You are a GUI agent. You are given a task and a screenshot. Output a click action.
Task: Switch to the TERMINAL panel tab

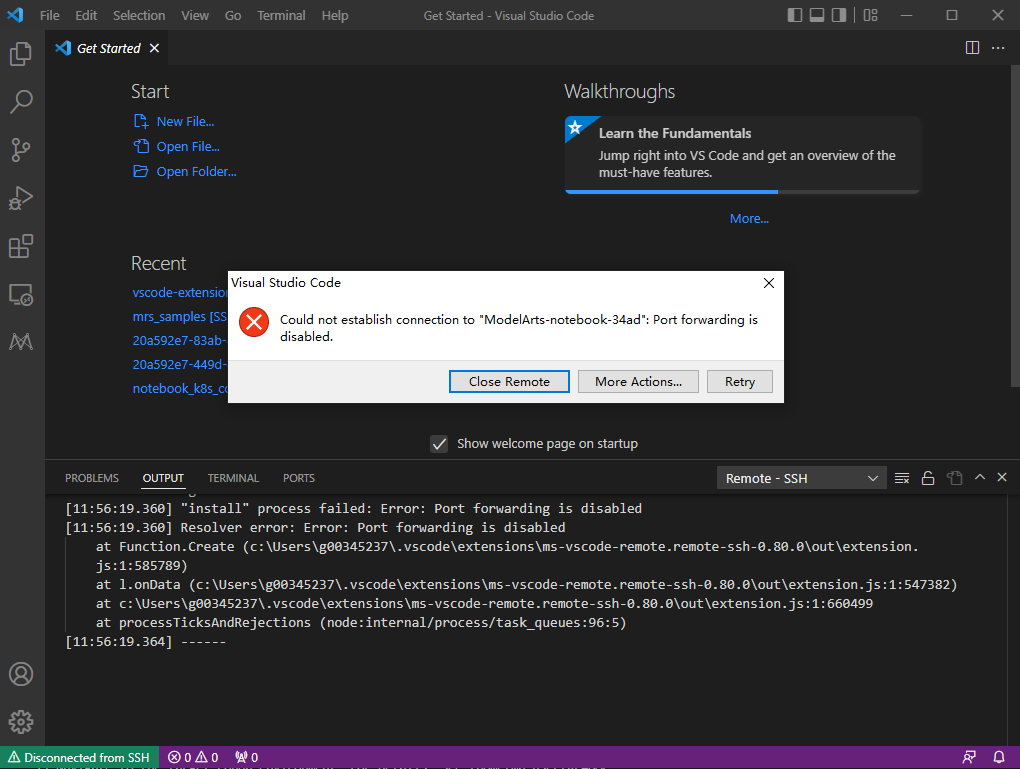click(x=233, y=478)
